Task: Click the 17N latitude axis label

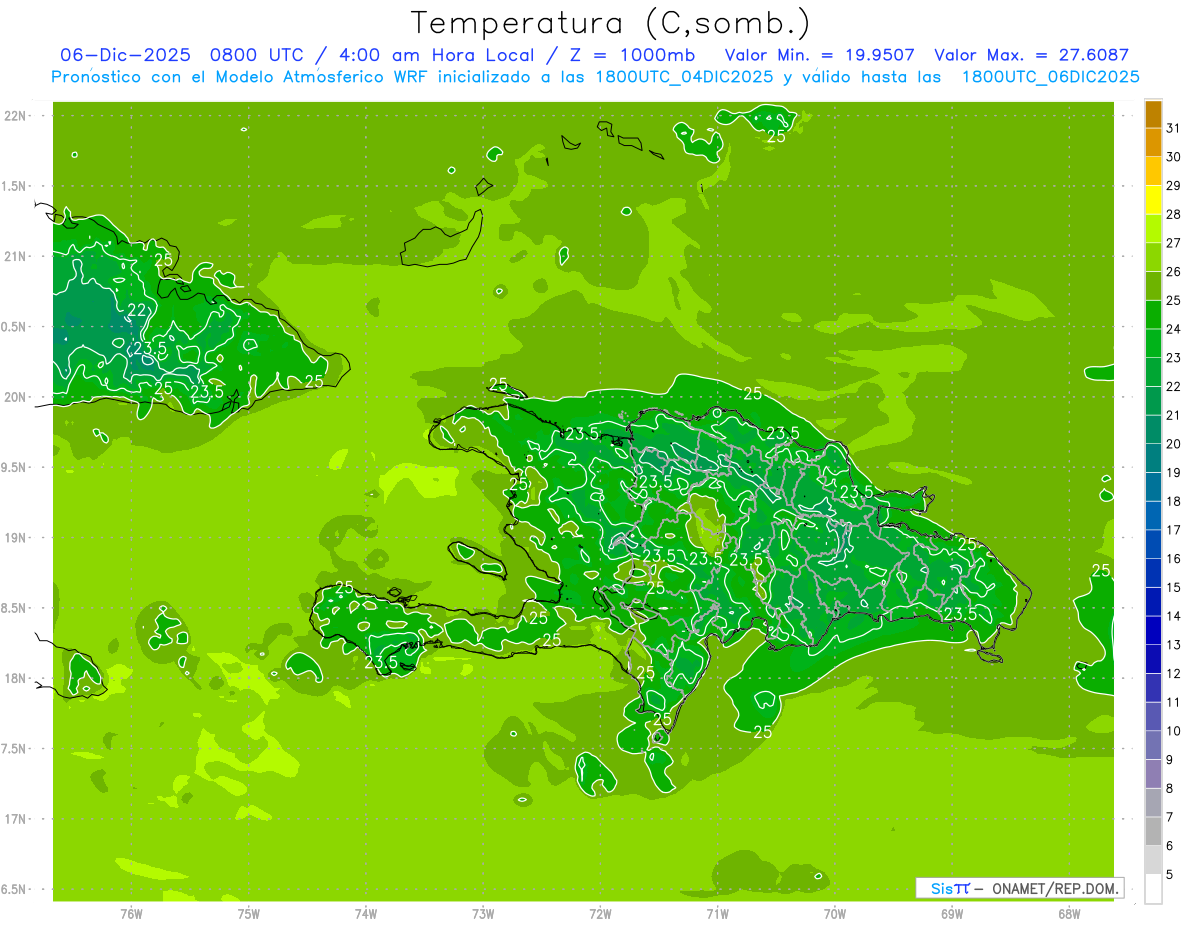Action: [x=17, y=819]
